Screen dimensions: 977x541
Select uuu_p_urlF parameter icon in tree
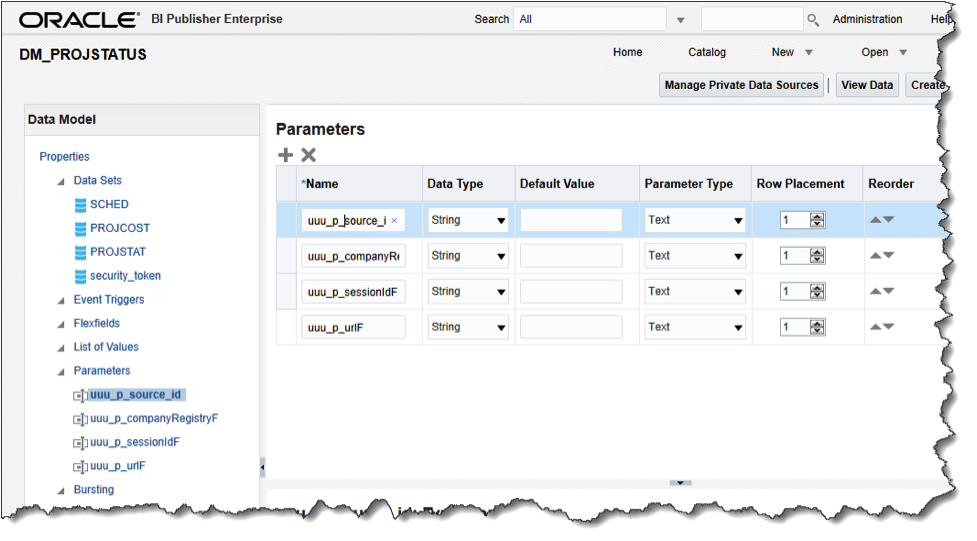click(80, 467)
